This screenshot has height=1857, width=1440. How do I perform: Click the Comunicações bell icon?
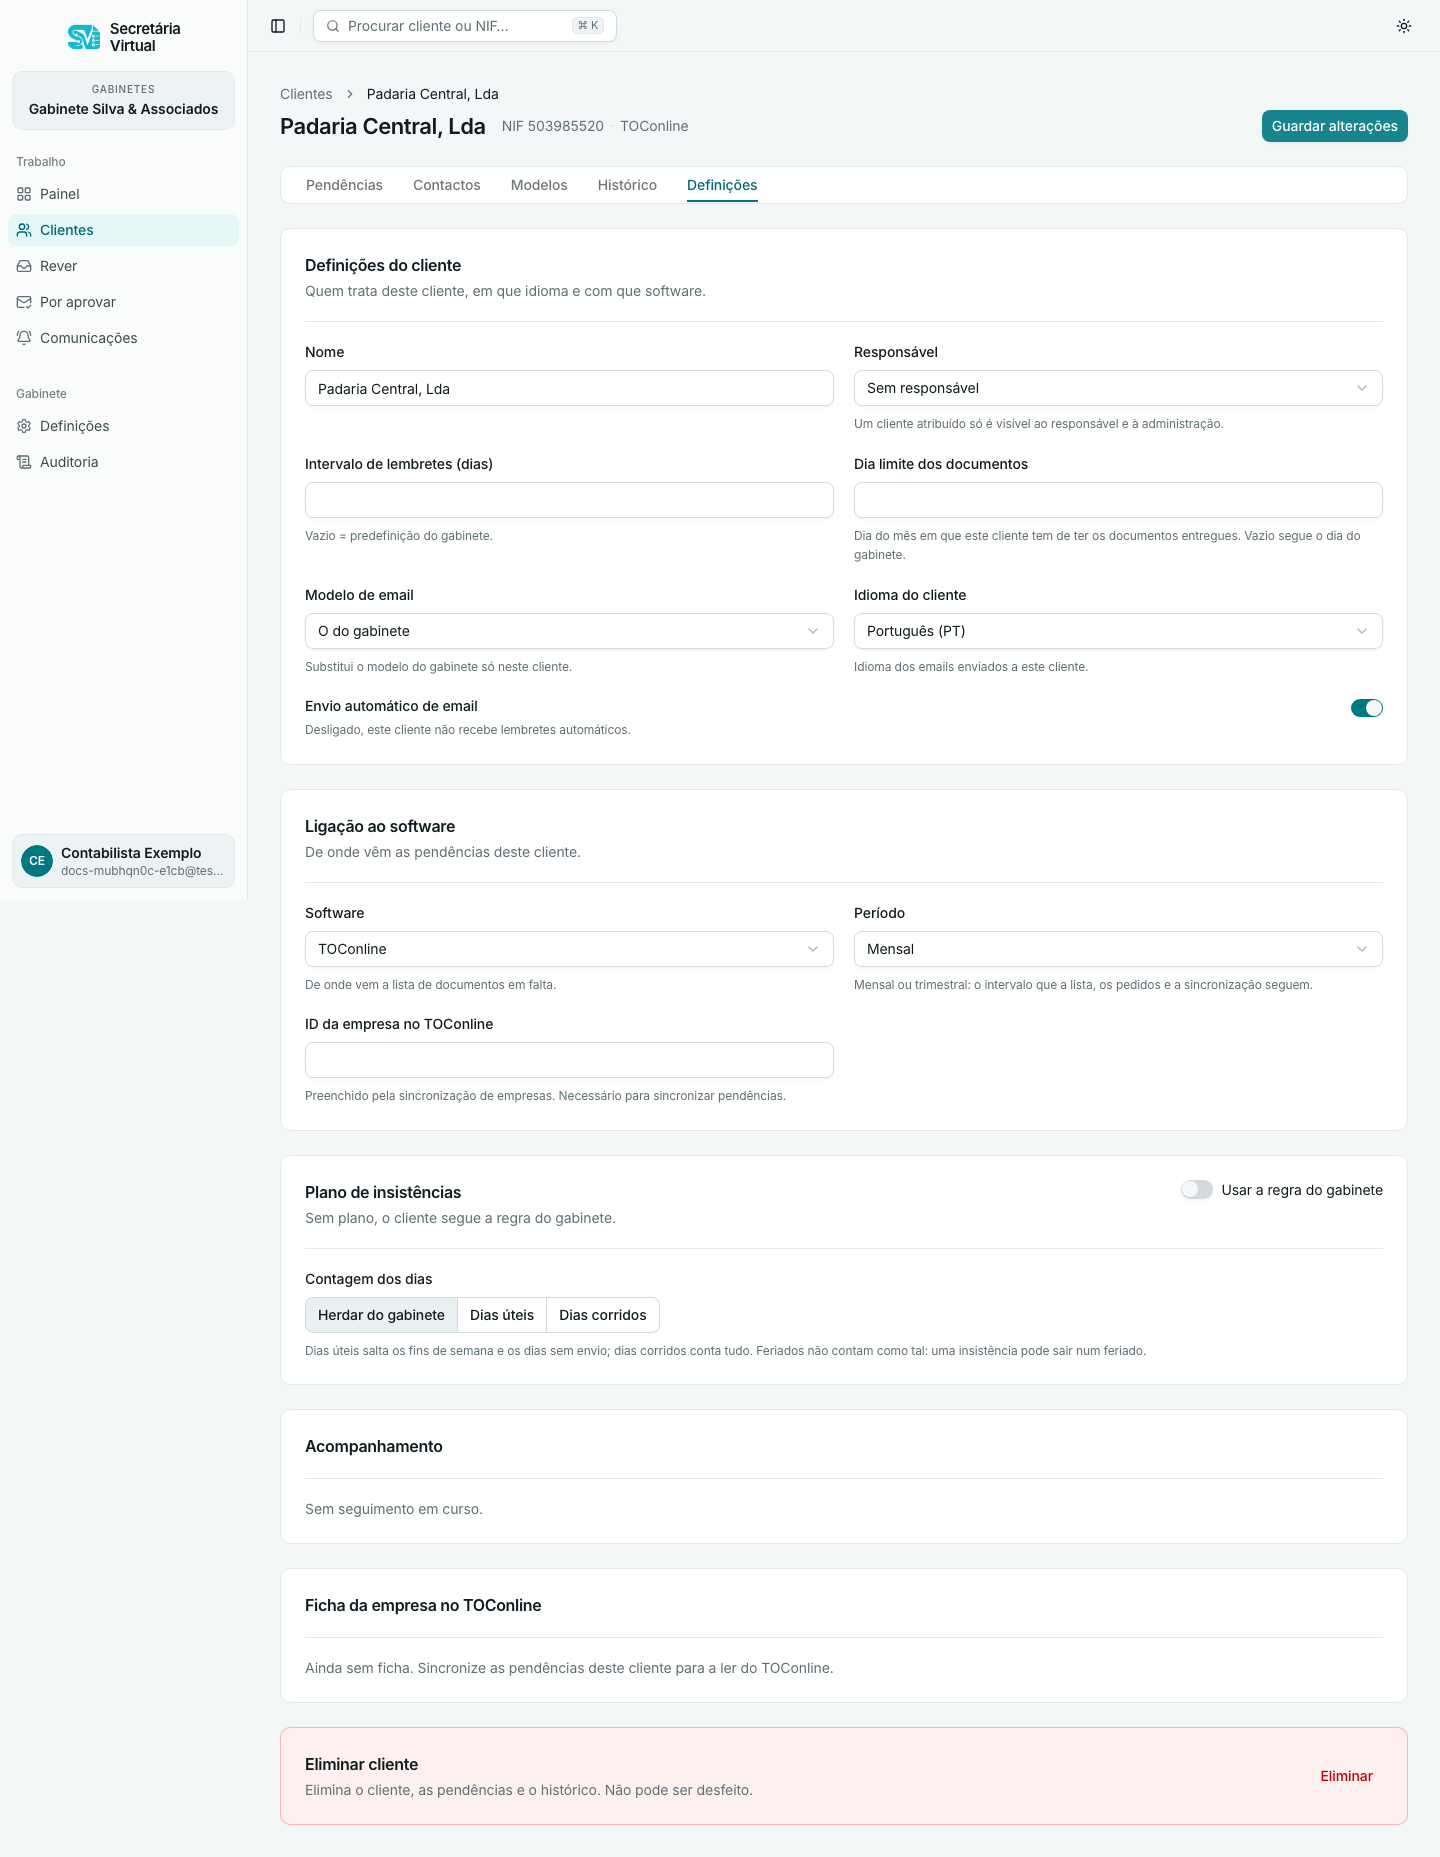(24, 338)
